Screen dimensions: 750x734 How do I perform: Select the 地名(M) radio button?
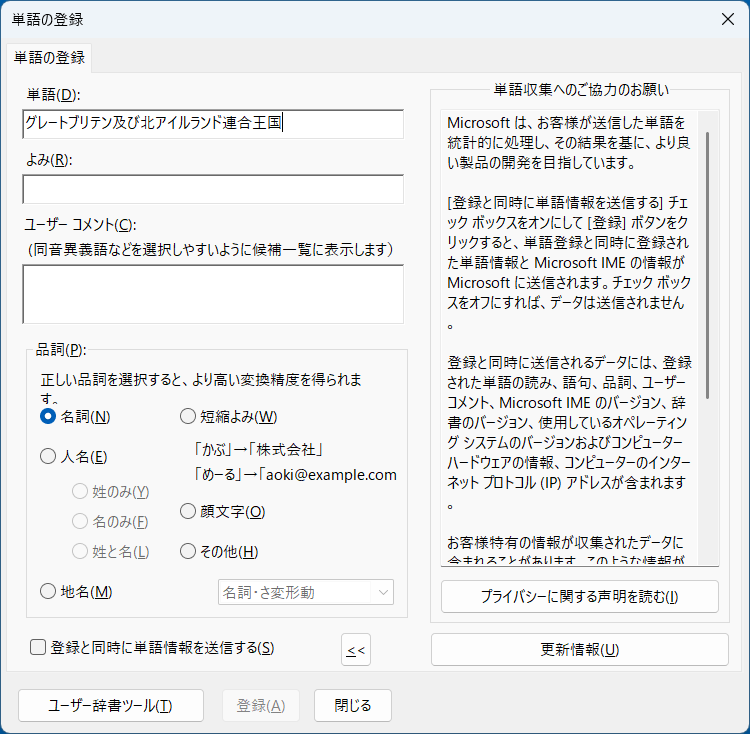[48, 591]
